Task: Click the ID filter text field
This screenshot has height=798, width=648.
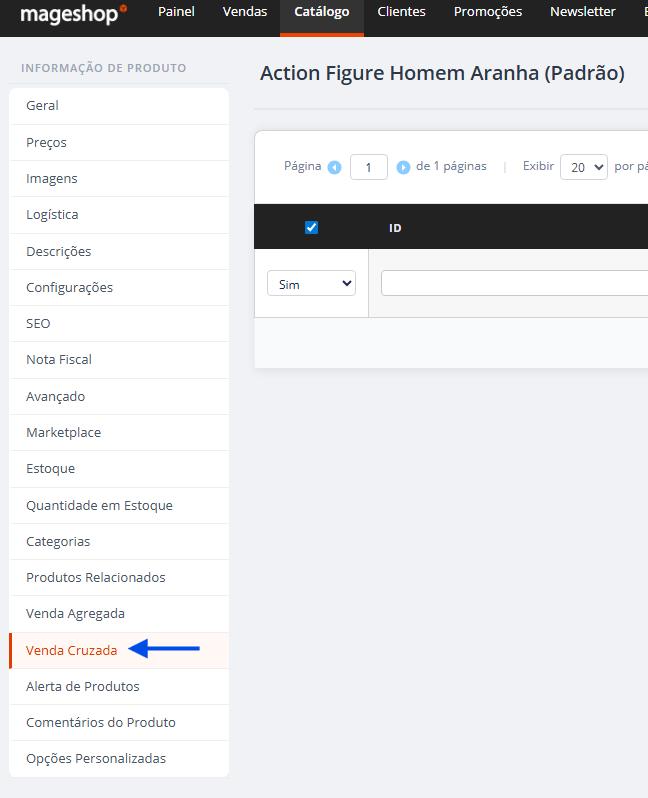Action: pos(514,283)
